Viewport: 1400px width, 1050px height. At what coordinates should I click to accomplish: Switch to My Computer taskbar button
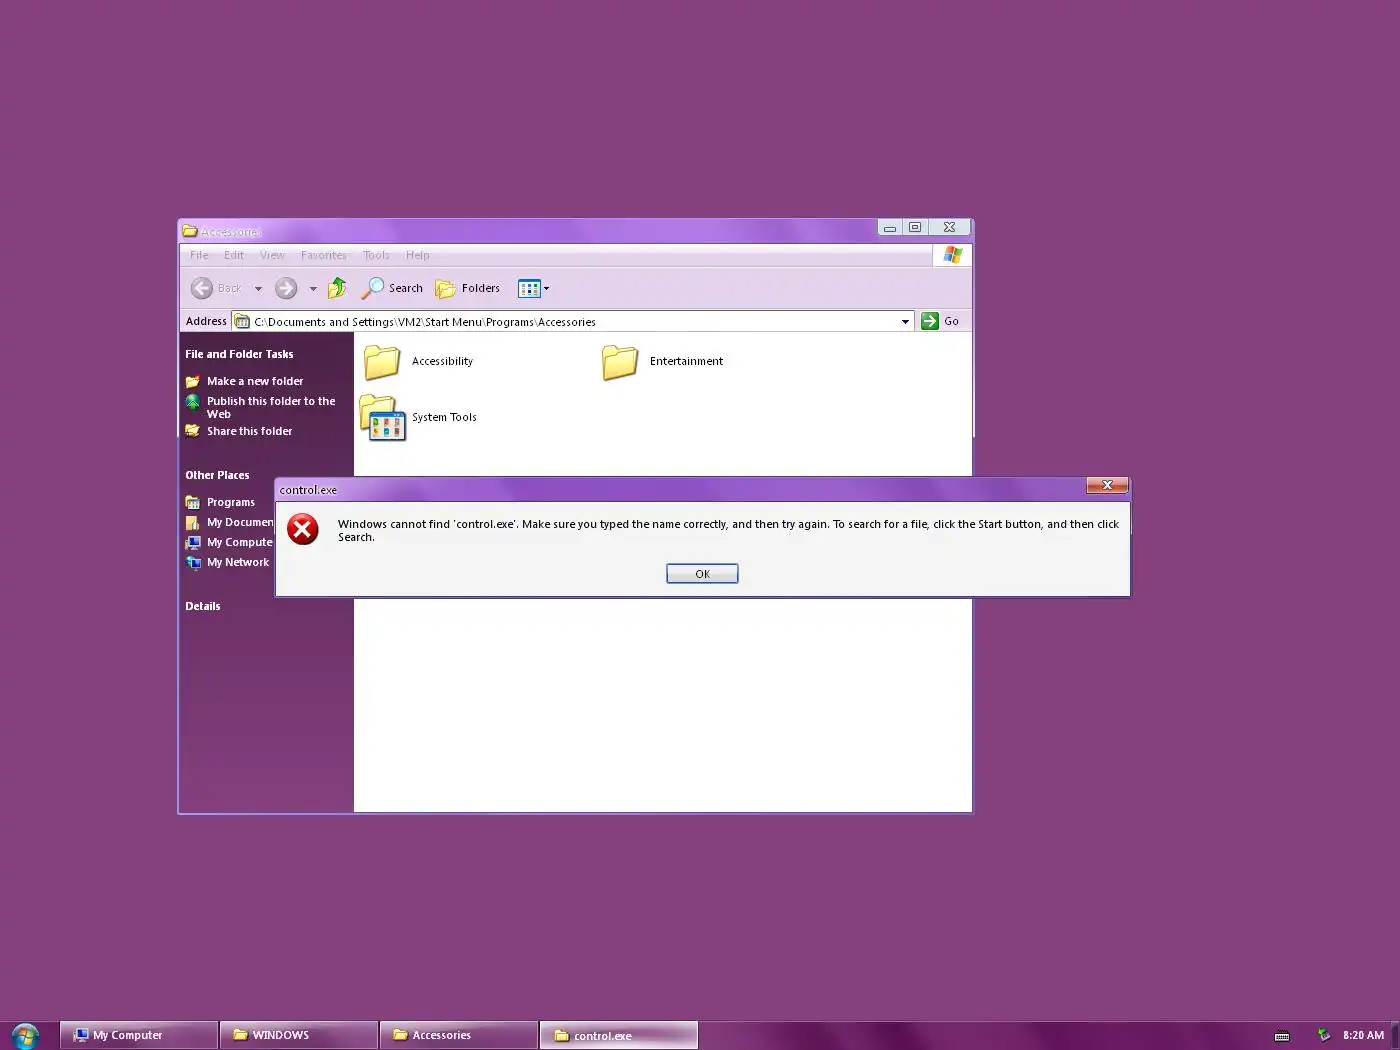click(139, 1035)
